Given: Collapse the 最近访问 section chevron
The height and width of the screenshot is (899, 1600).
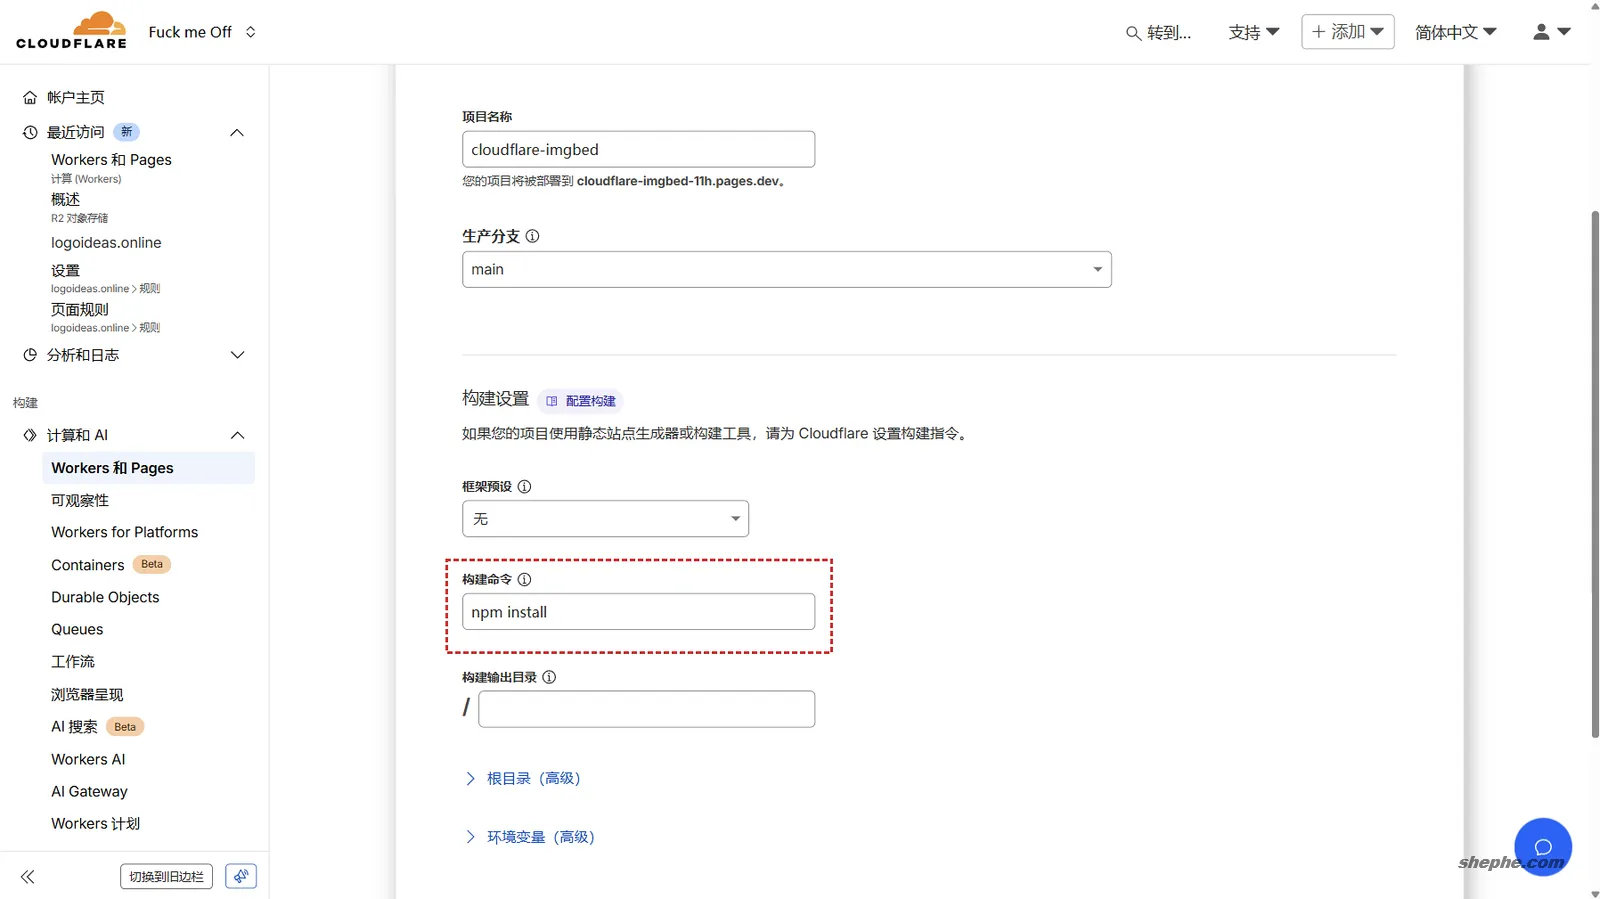Looking at the screenshot, I should pyautogui.click(x=237, y=132).
